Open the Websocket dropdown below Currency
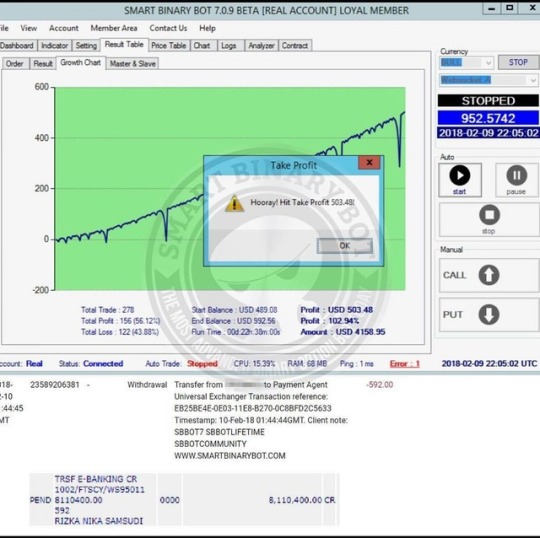Viewport: 540px width, 538px height. click(x=488, y=80)
